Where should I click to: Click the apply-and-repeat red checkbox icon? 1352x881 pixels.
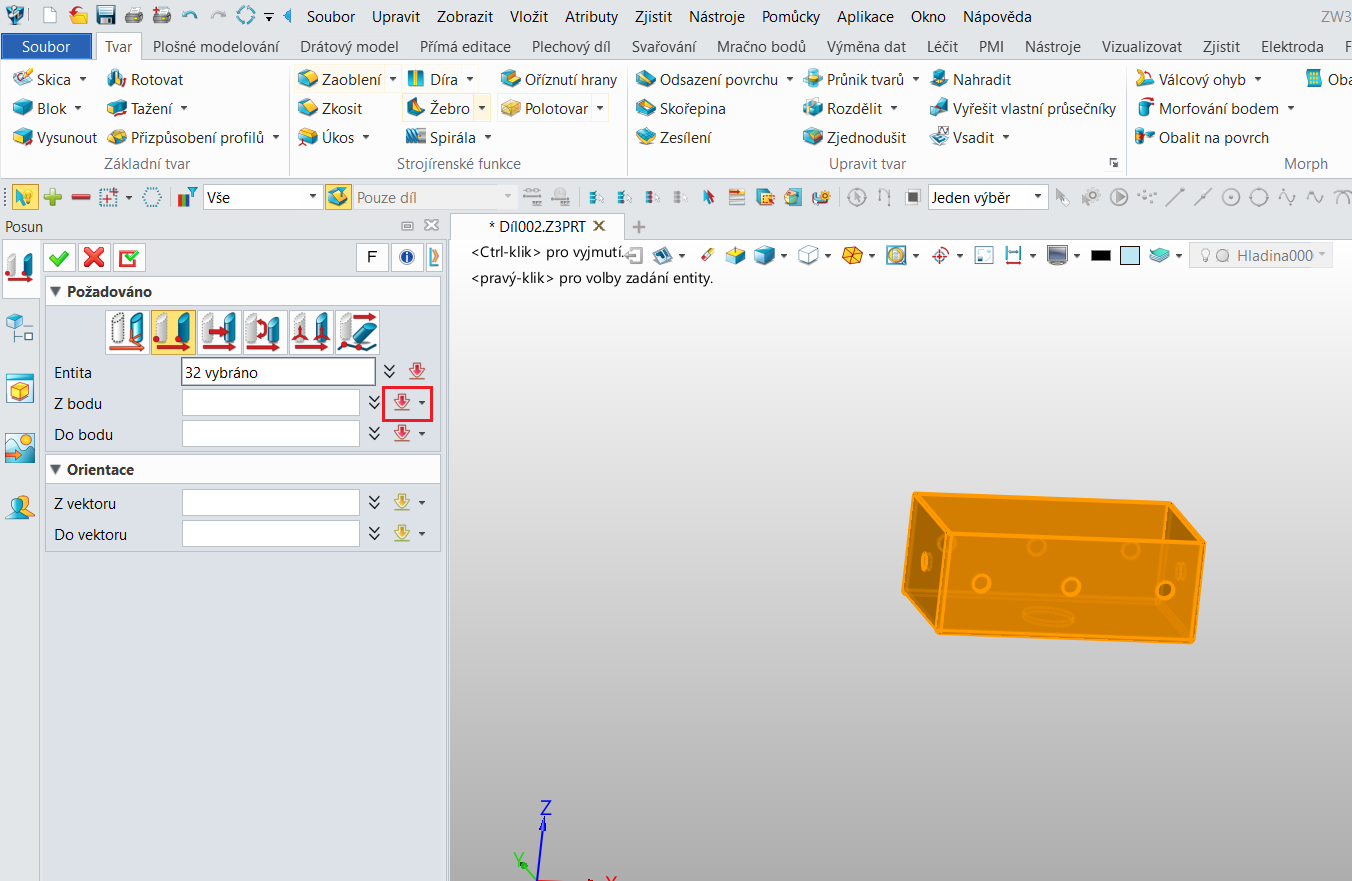tap(129, 258)
